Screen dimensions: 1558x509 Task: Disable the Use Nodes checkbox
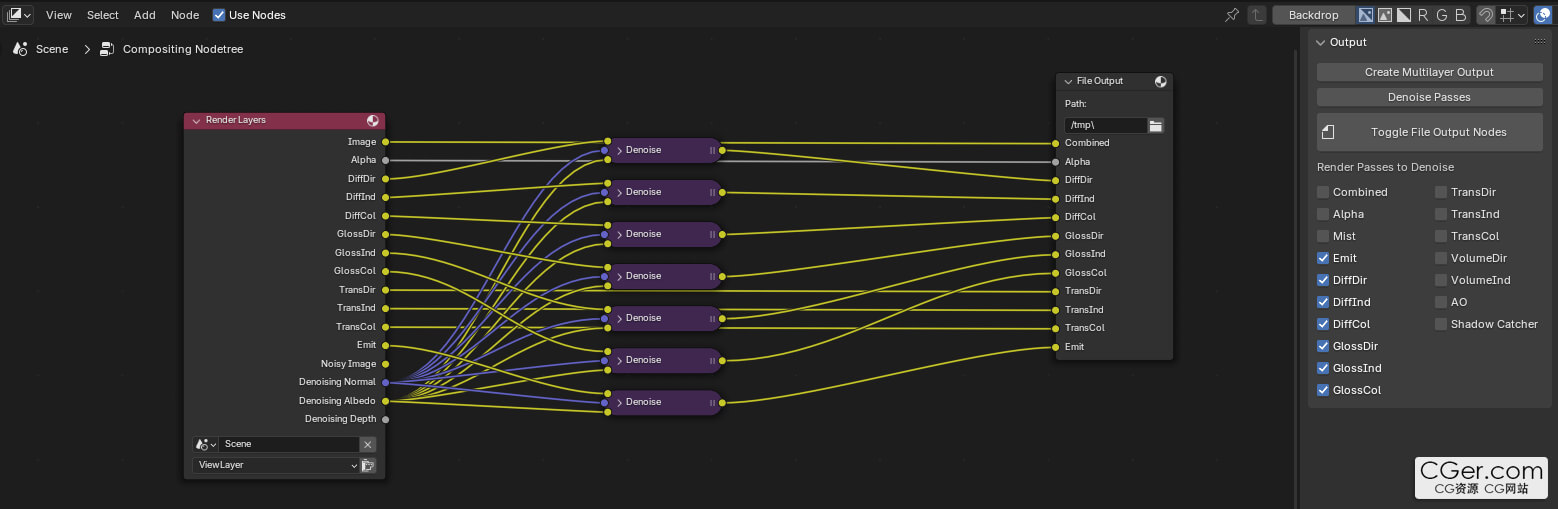[219, 15]
